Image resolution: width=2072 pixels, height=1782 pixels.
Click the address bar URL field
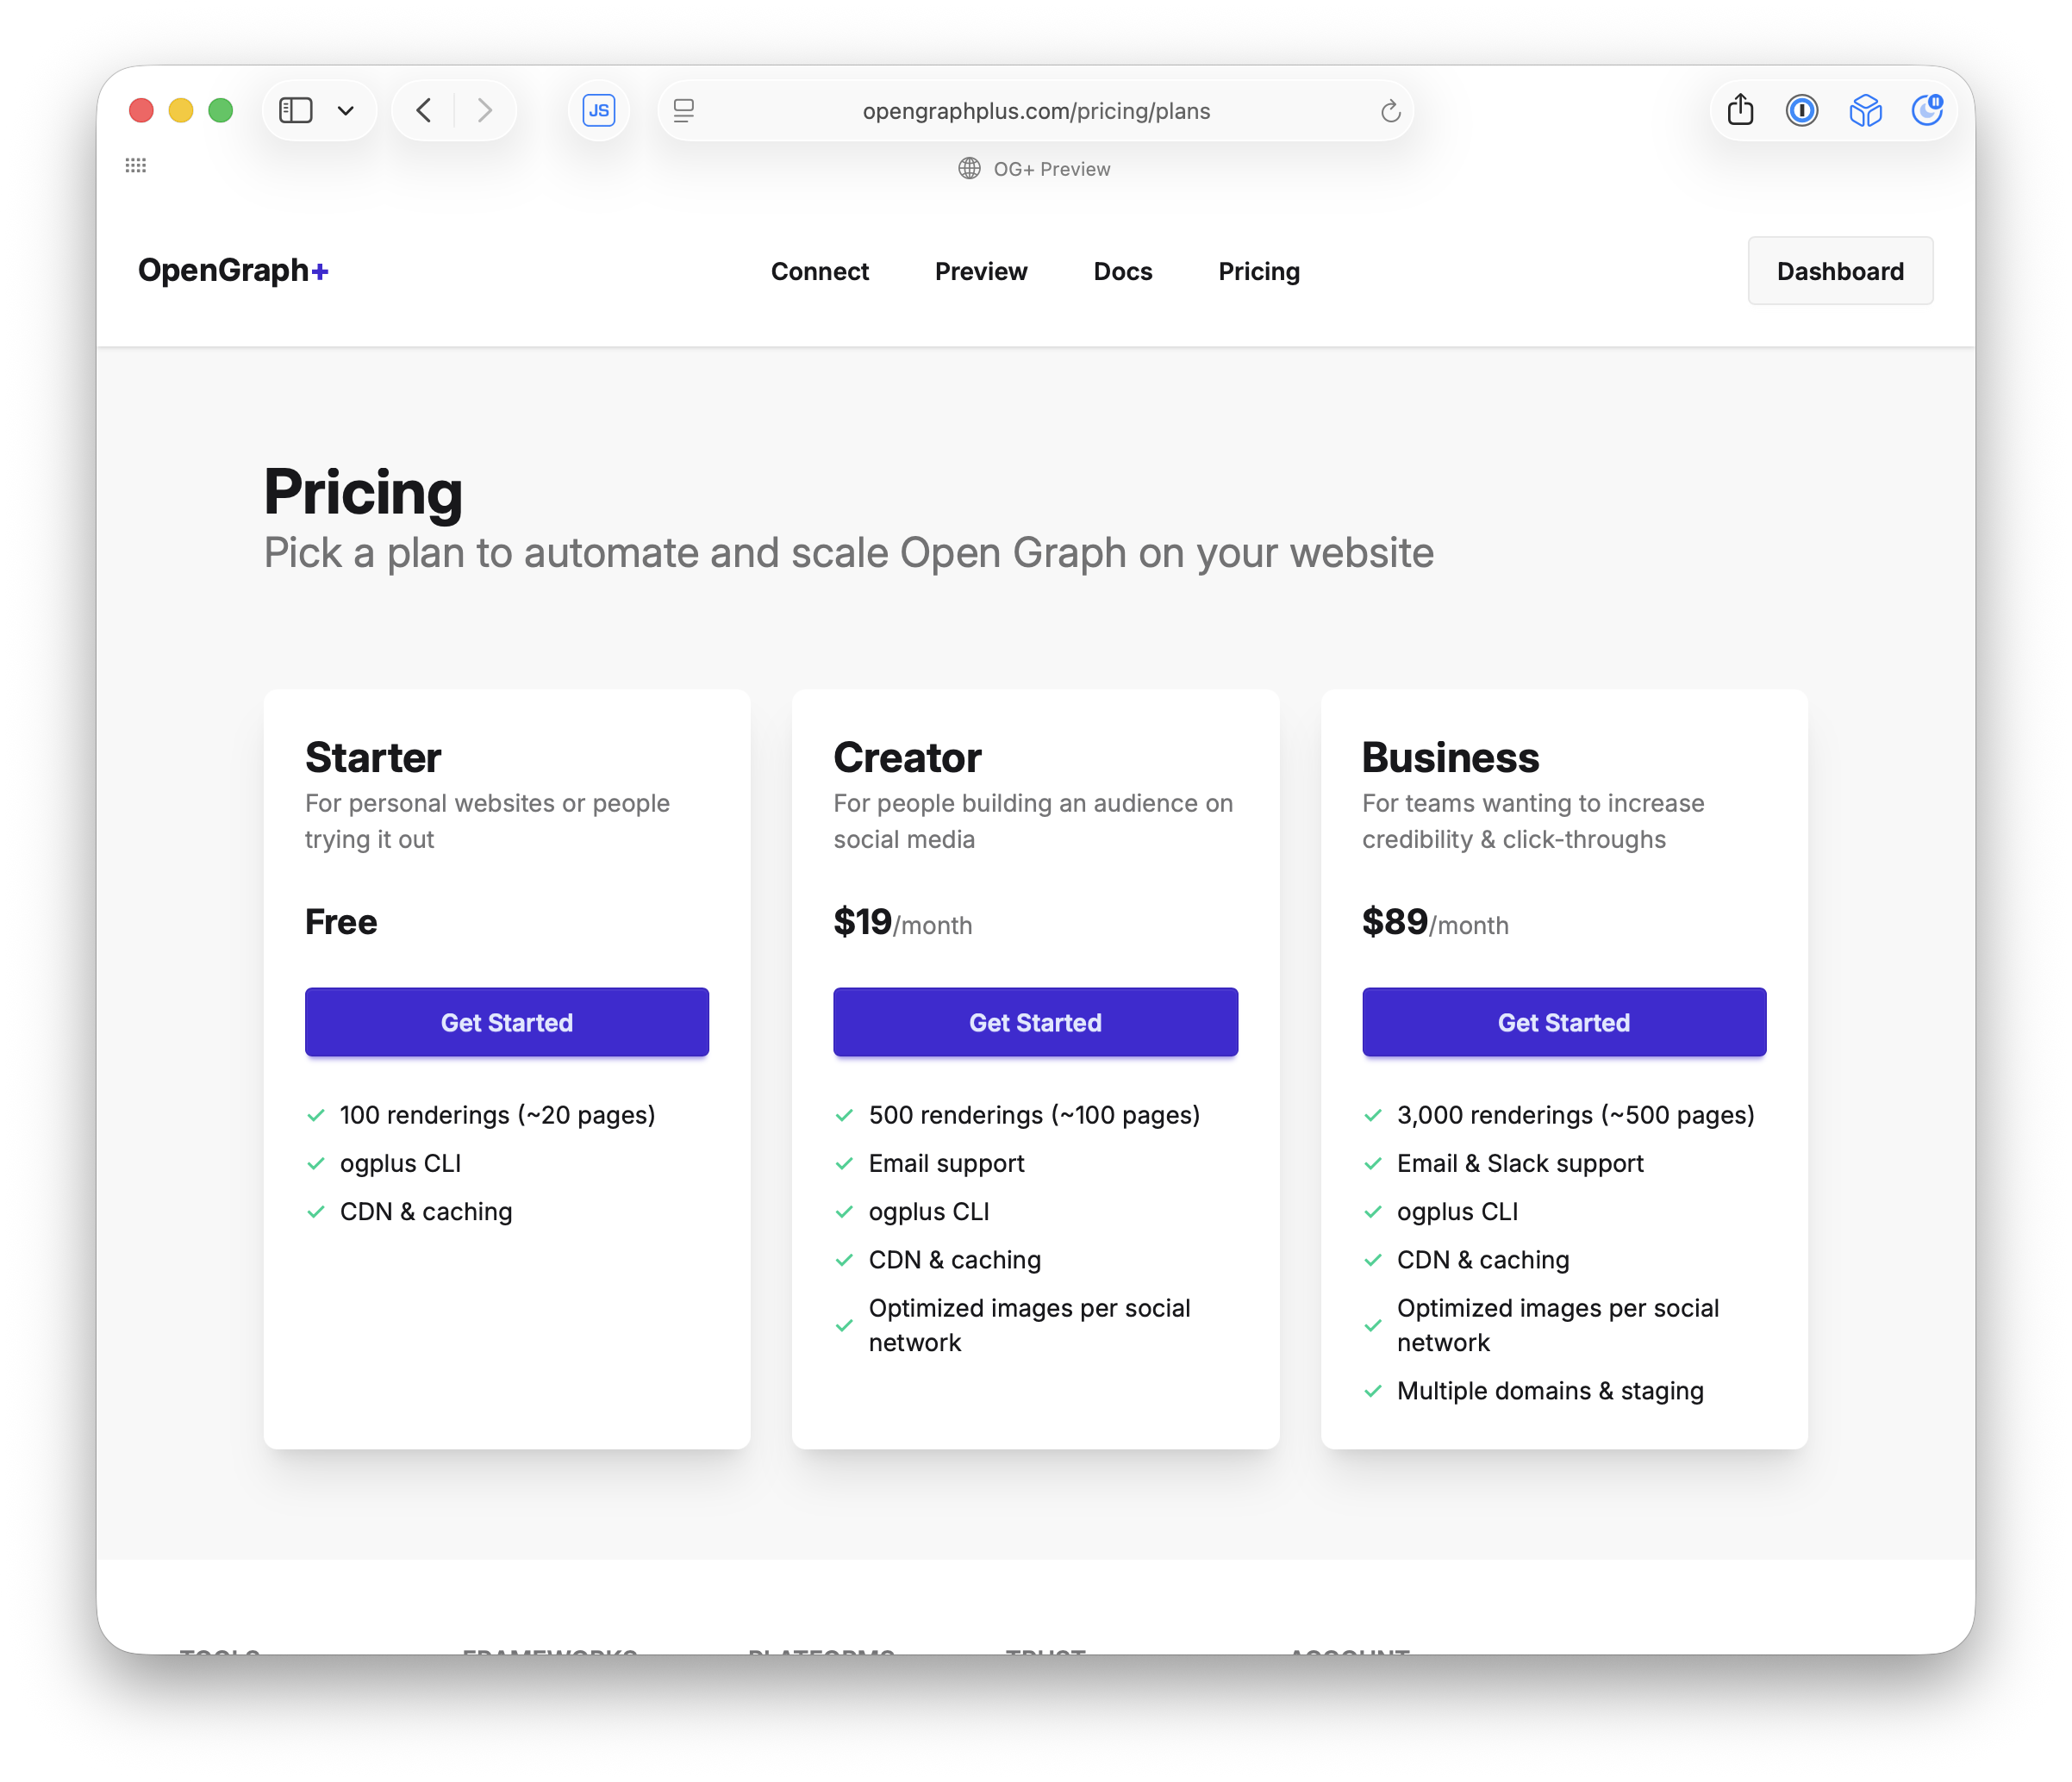point(1037,111)
